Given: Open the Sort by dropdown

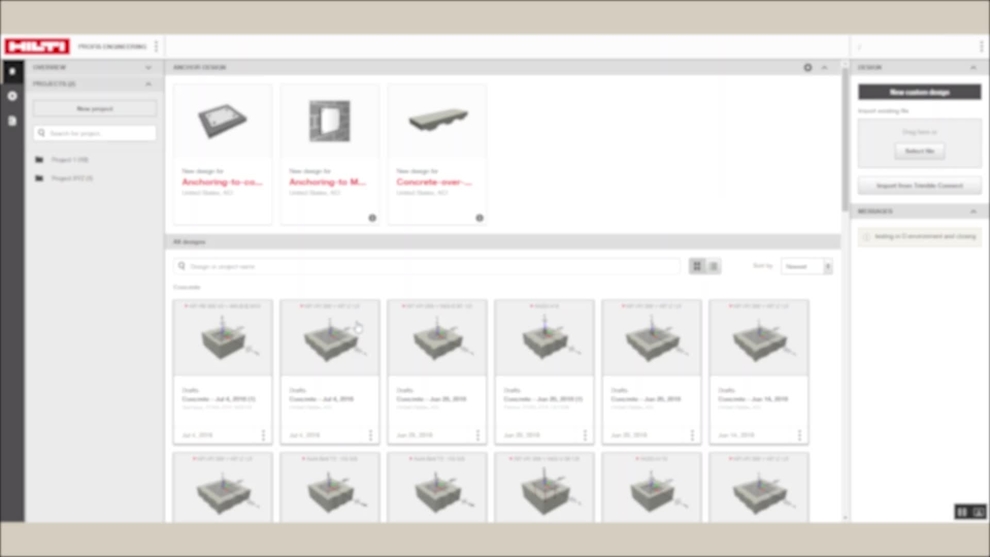Looking at the screenshot, I should pos(806,267).
